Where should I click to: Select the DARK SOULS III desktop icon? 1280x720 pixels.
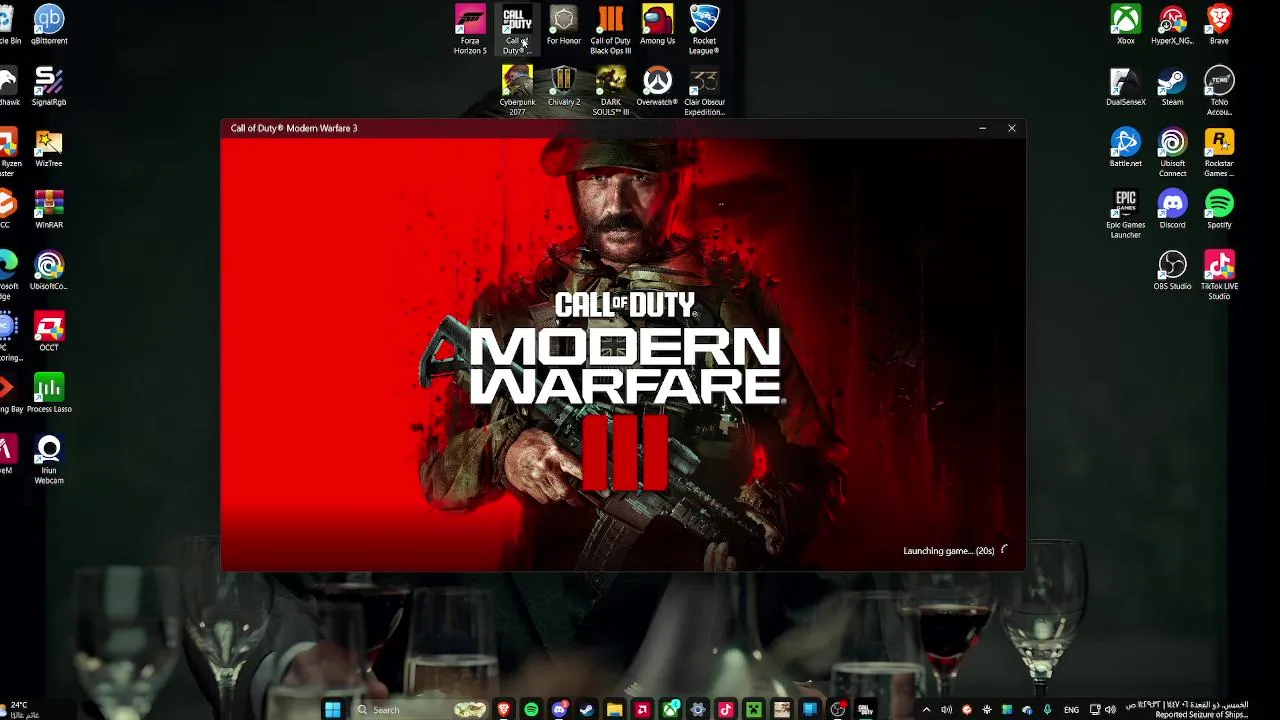(610, 91)
